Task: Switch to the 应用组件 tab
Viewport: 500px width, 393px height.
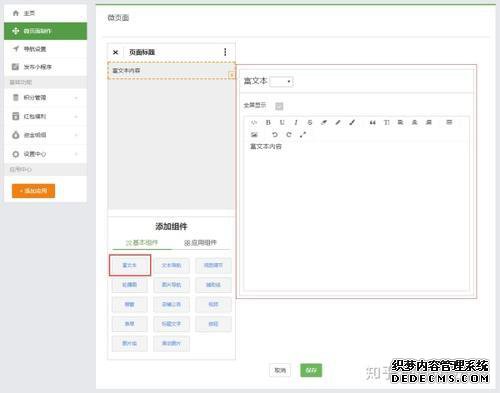Action: click(200, 243)
